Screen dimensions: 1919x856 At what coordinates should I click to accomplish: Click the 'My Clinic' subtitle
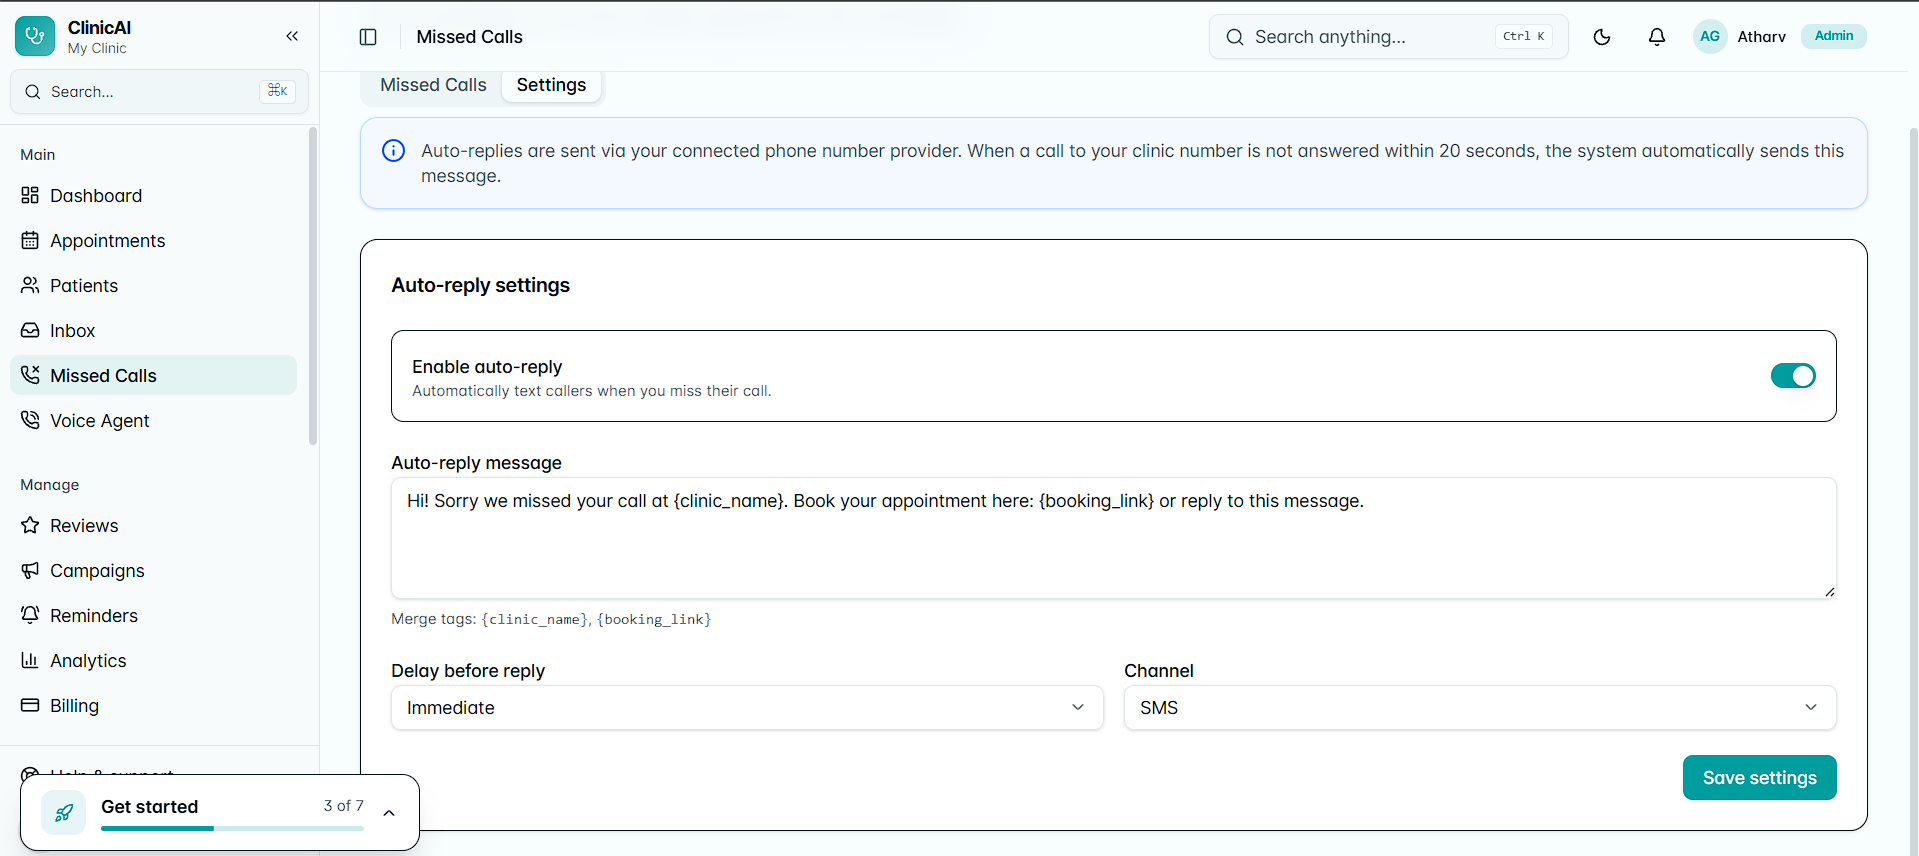97,48
